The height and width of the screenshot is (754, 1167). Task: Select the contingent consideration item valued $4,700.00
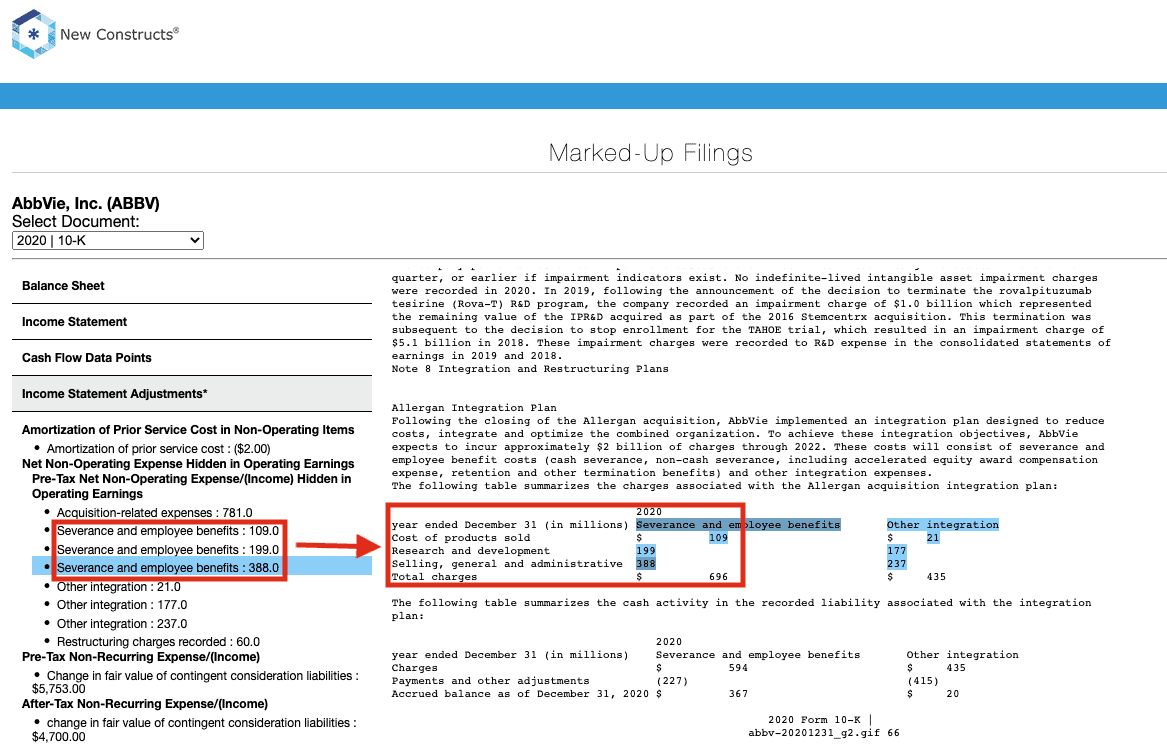click(194, 729)
